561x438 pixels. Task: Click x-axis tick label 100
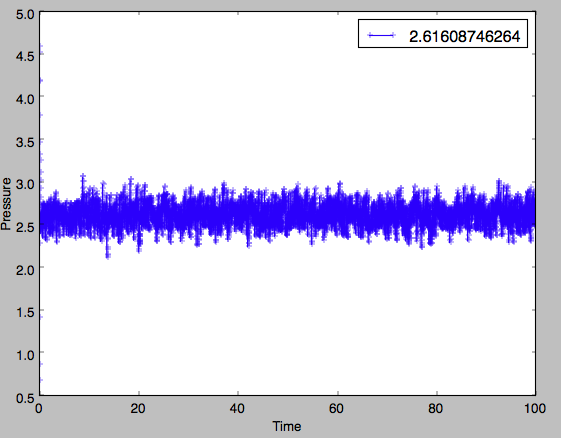coord(535,408)
